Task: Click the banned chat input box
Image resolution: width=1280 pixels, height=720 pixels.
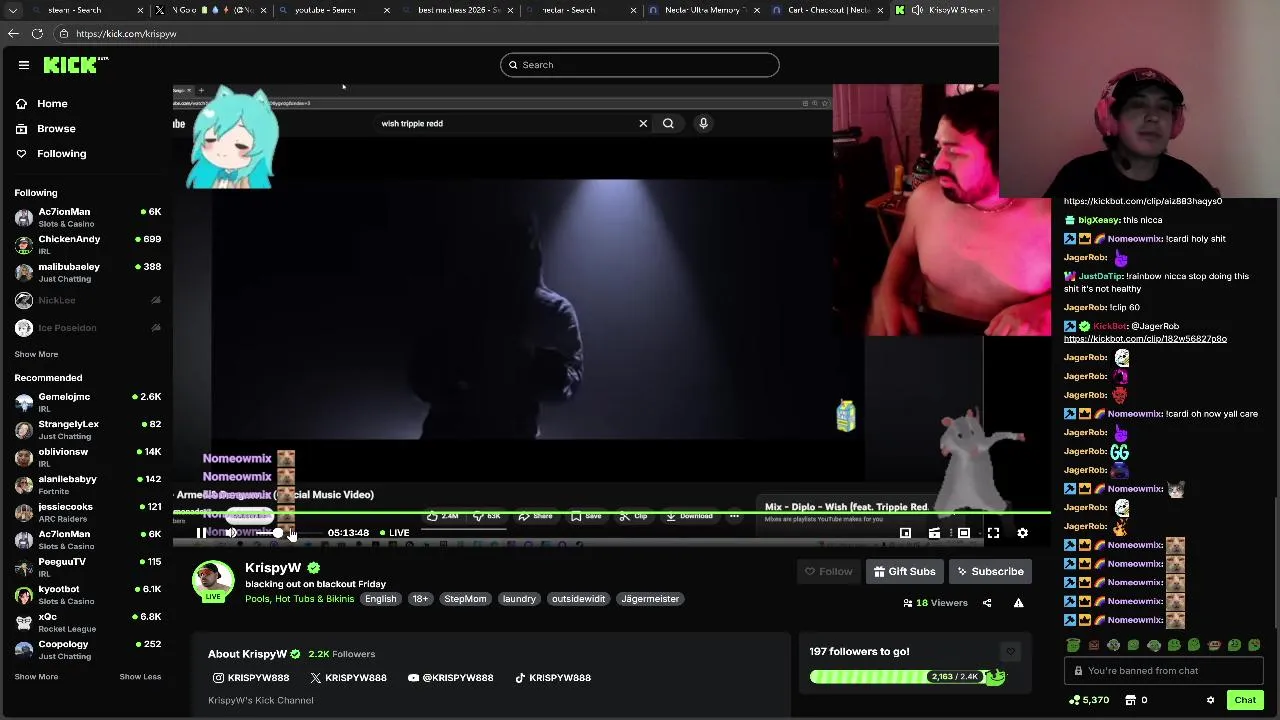Action: [x=1164, y=671]
